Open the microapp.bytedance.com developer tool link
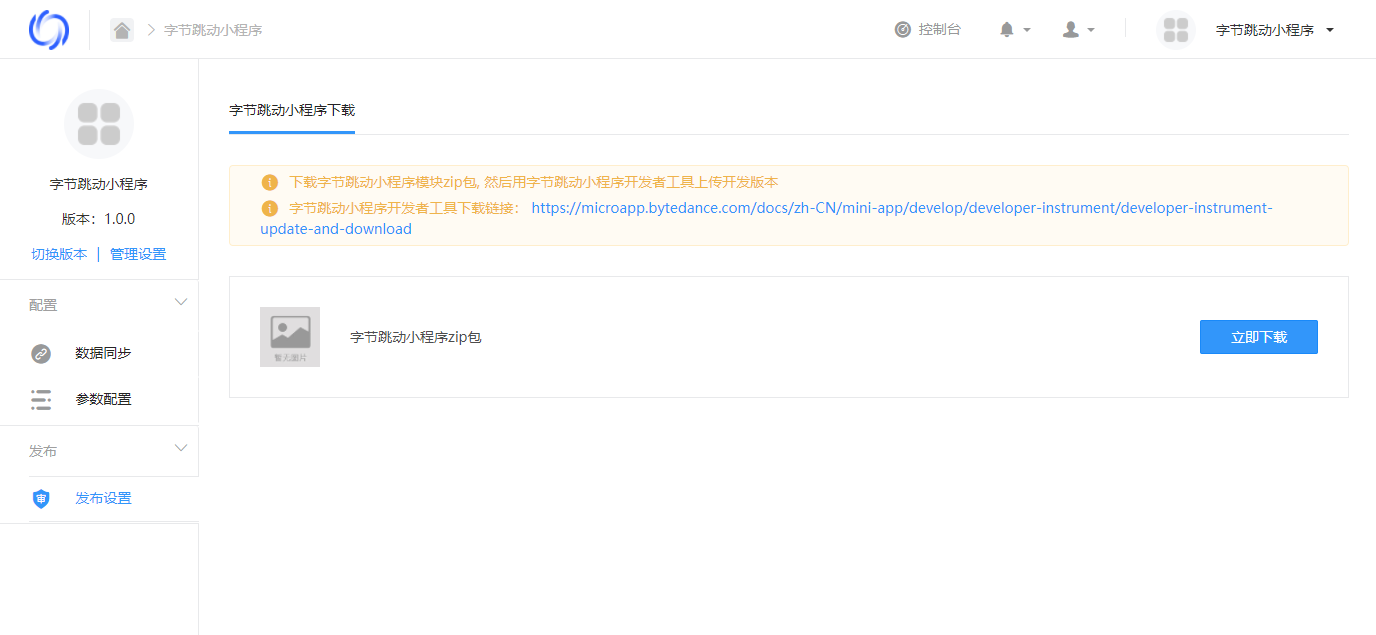The image size is (1376, 635). (766, 218)
